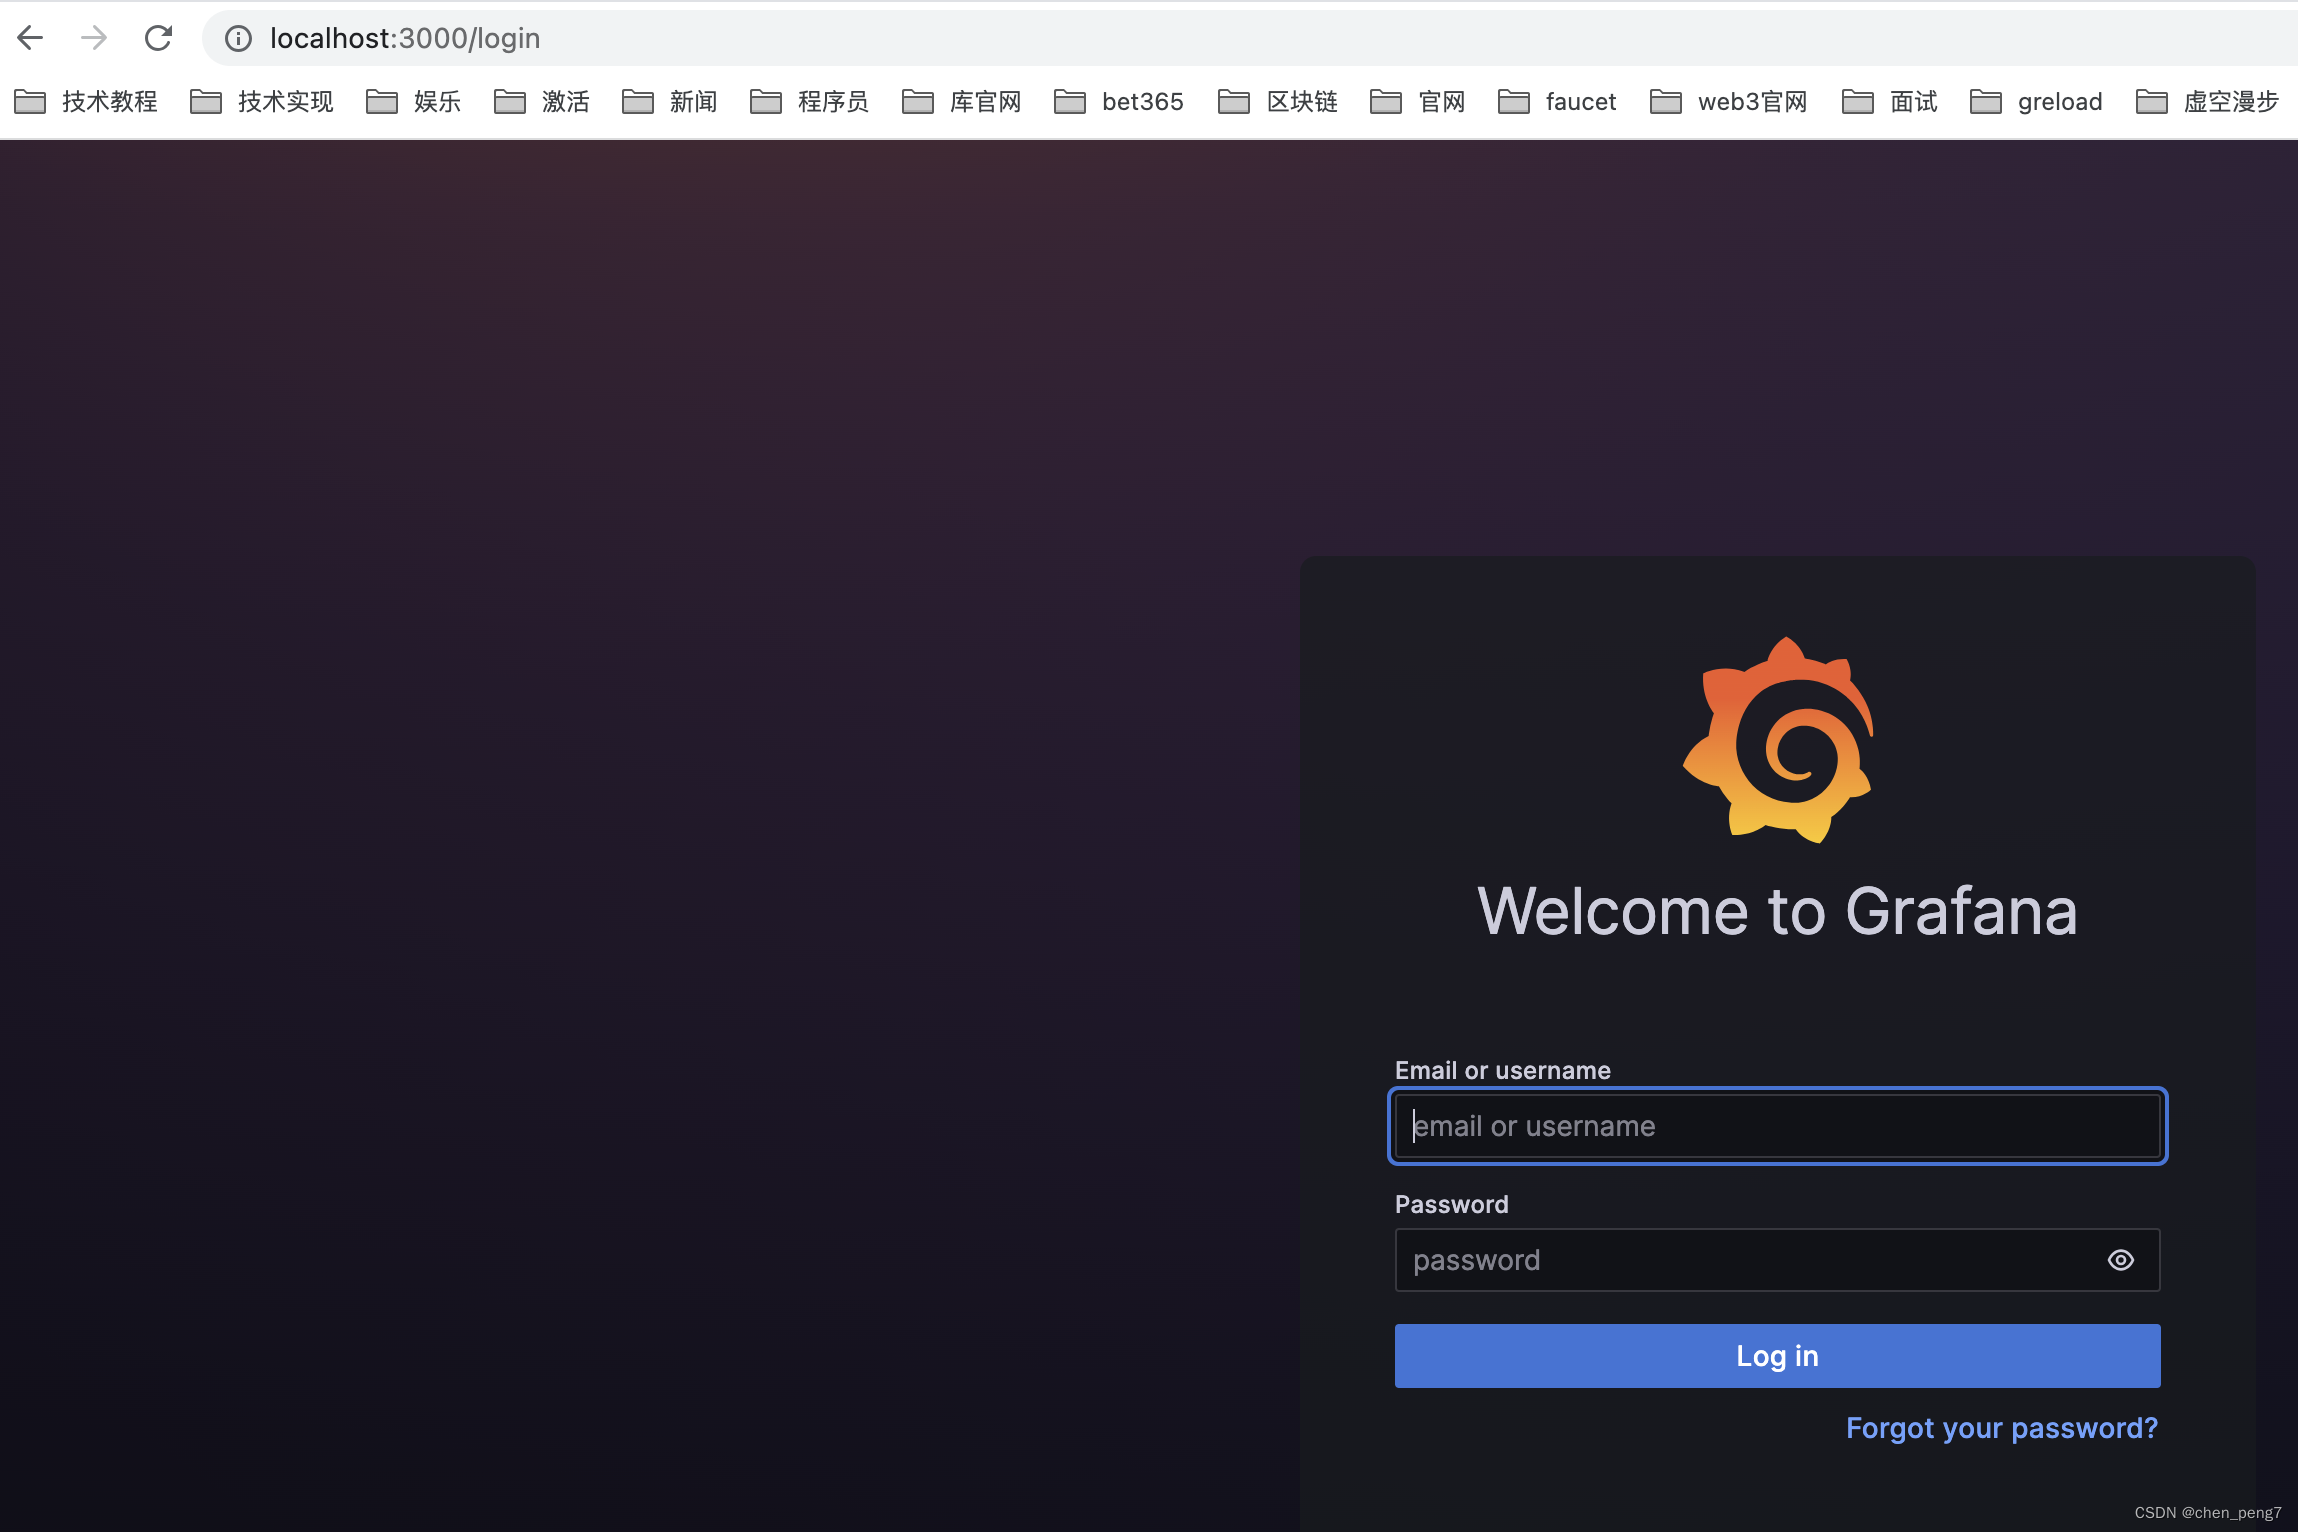
Task: Click the browser back arrow
Action: pos(31,38)
